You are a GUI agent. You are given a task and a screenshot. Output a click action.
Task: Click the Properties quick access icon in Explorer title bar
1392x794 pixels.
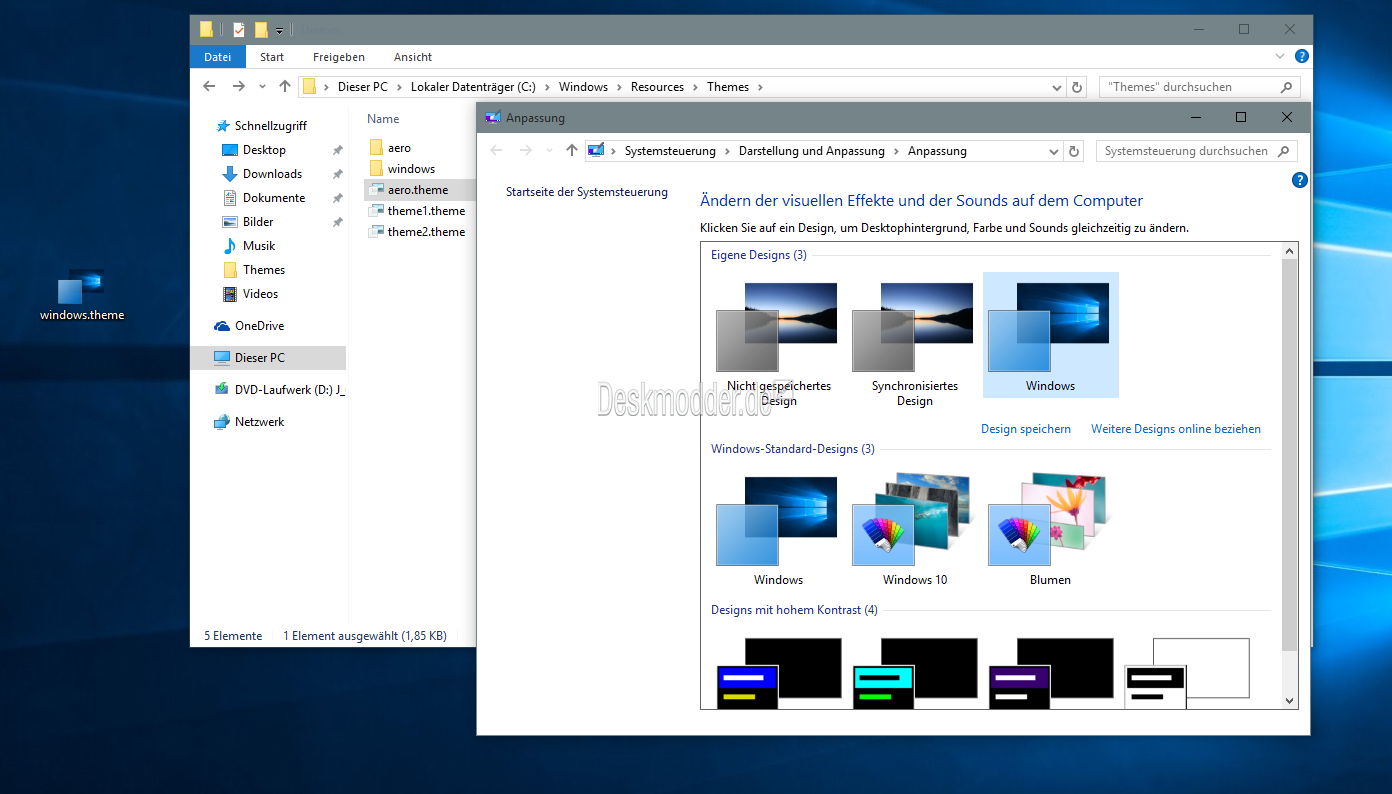point(239,29)
